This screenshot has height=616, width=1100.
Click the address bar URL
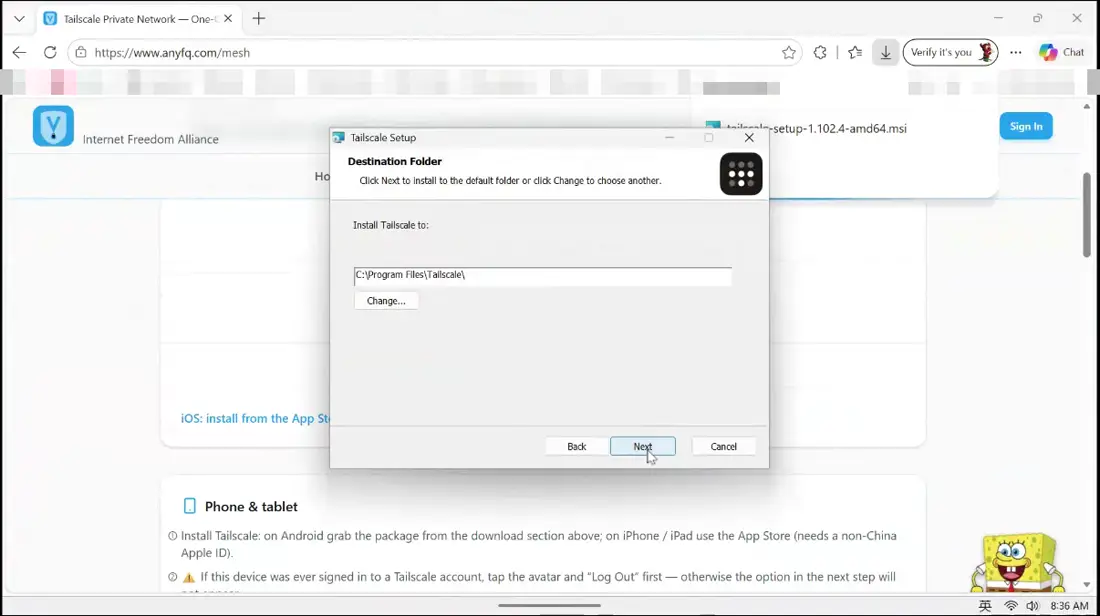(172, 53)
